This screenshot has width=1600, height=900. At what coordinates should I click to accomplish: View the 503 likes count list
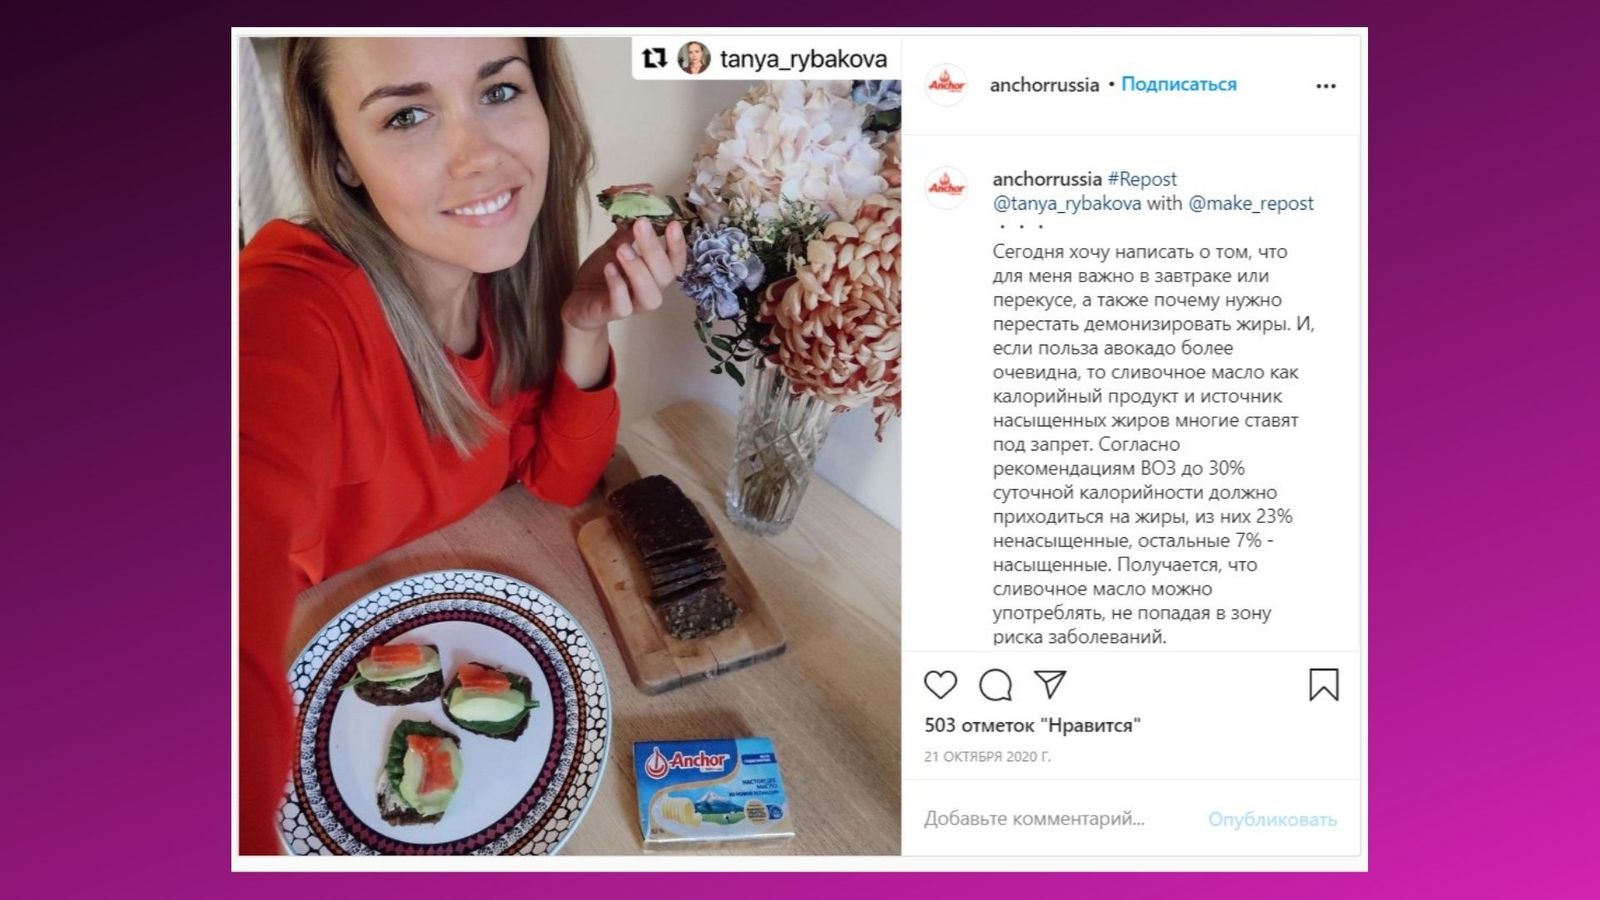1032,725
